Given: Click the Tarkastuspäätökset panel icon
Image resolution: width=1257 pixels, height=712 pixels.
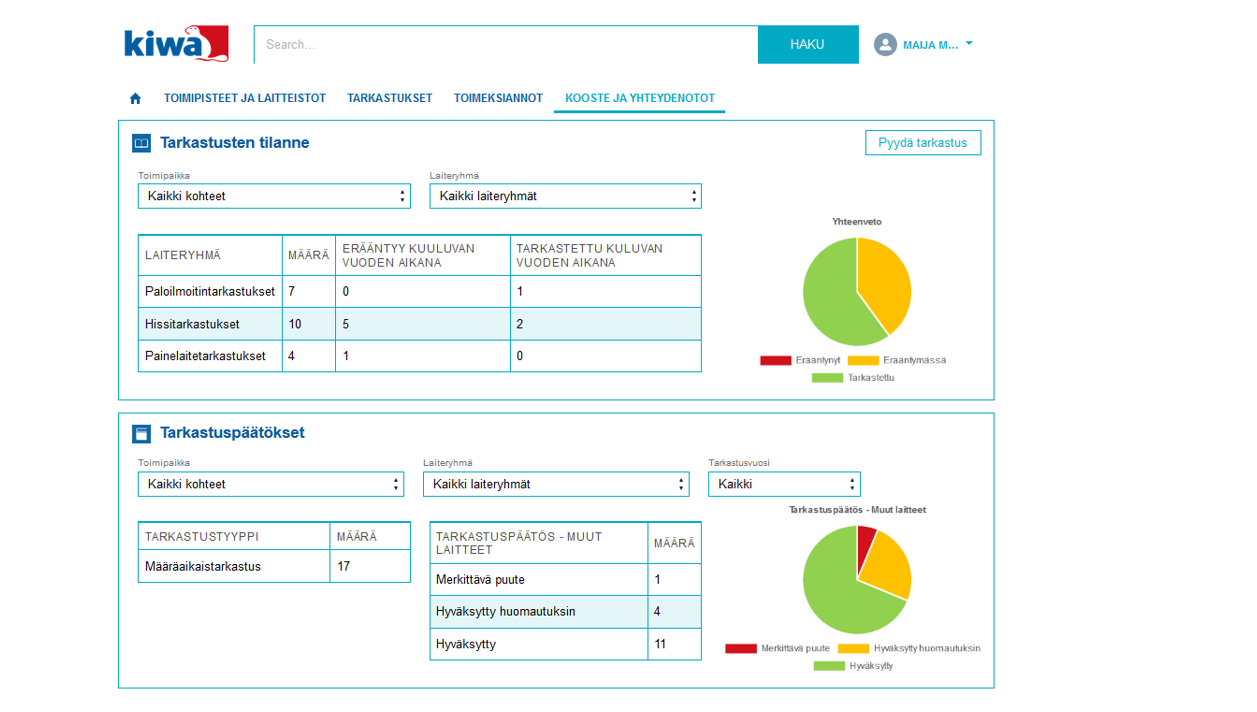Looking at the screenshot, I should pyautogui.click(x=141, y=432).
